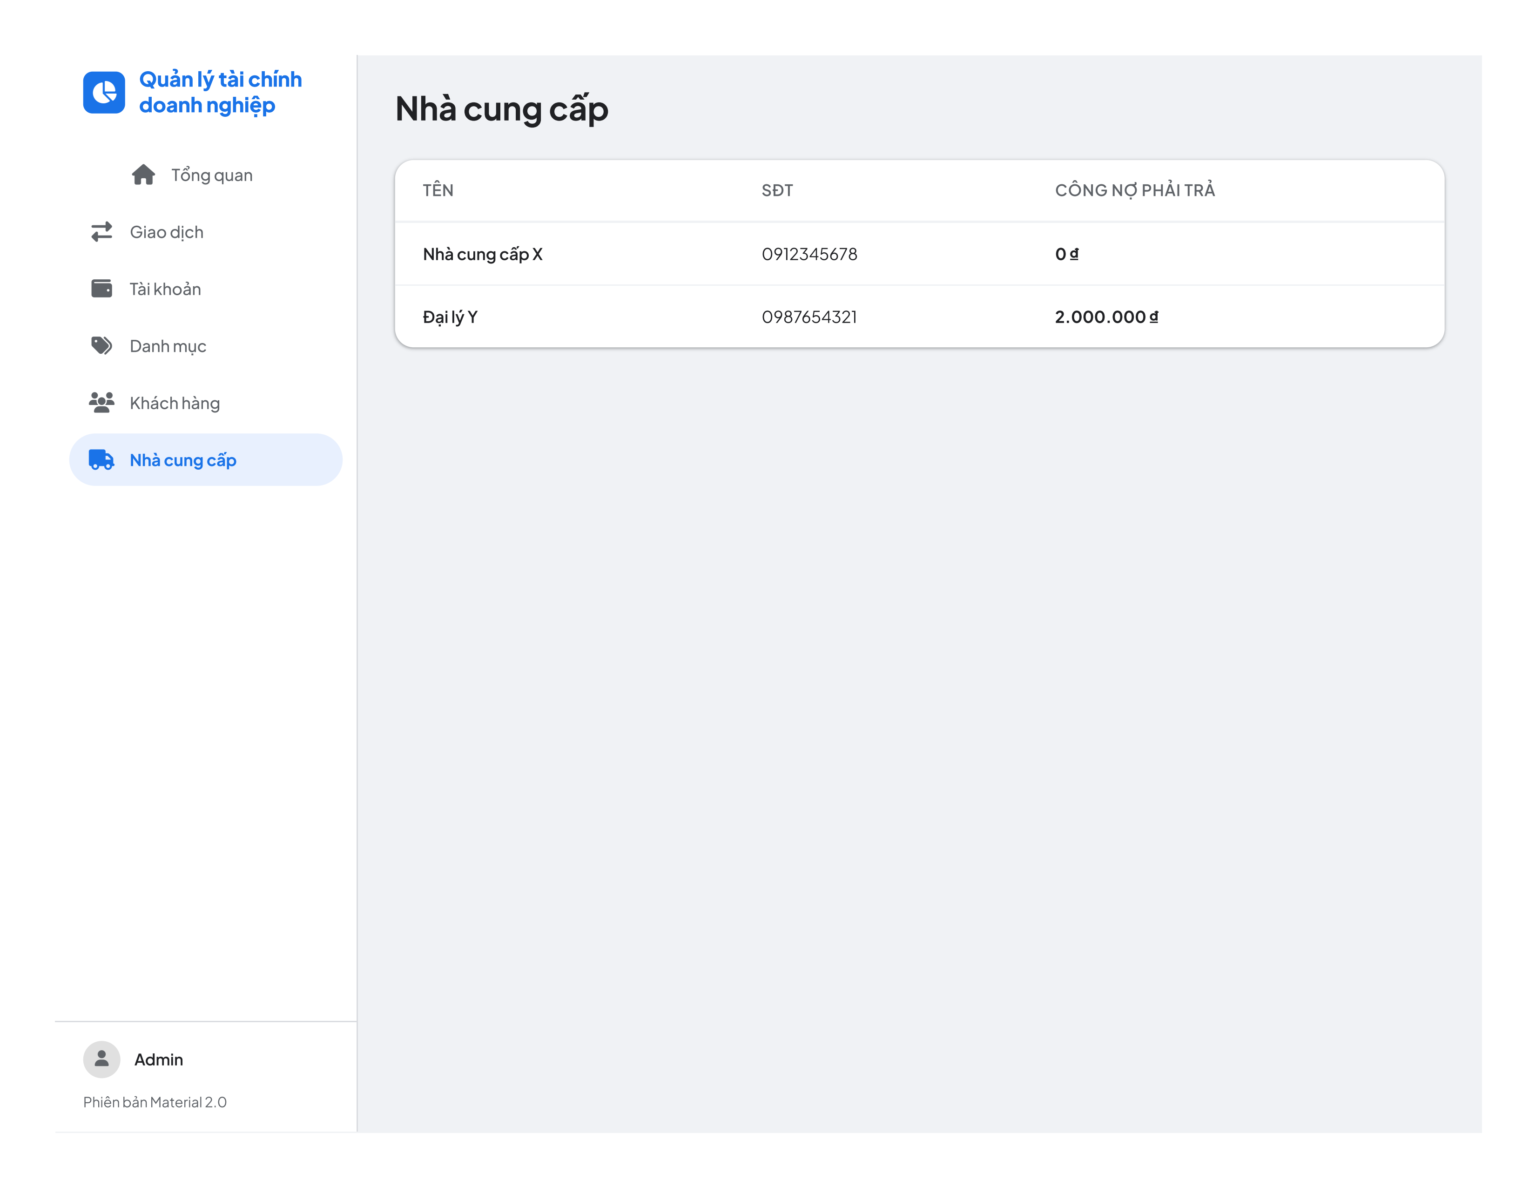Click the 0 ₫ debt value
This screenshot has height=1187, width=1536.
(x=1067, y=254)
